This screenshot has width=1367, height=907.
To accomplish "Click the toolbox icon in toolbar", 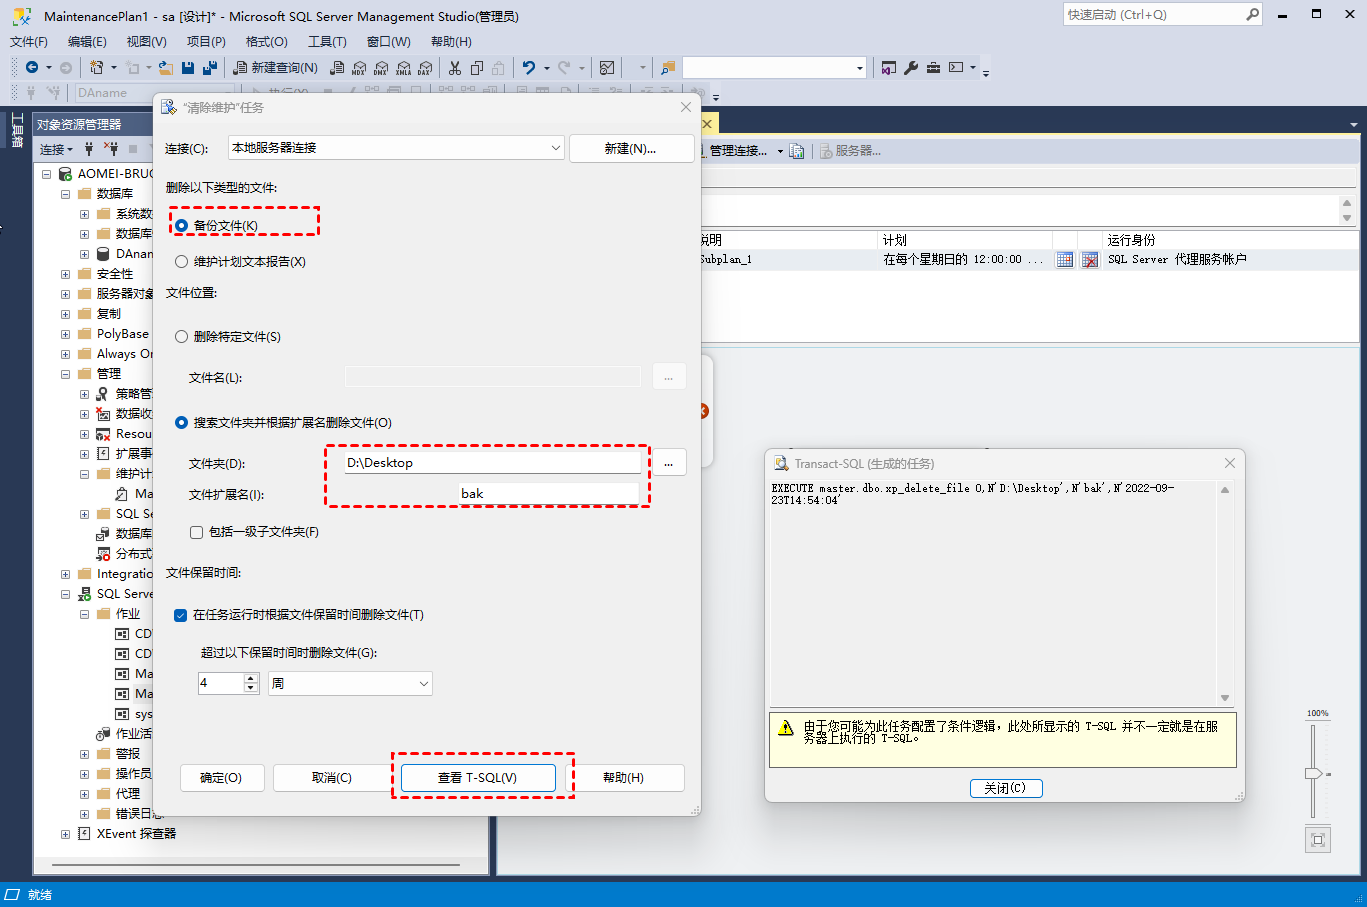I will (933, 67).
